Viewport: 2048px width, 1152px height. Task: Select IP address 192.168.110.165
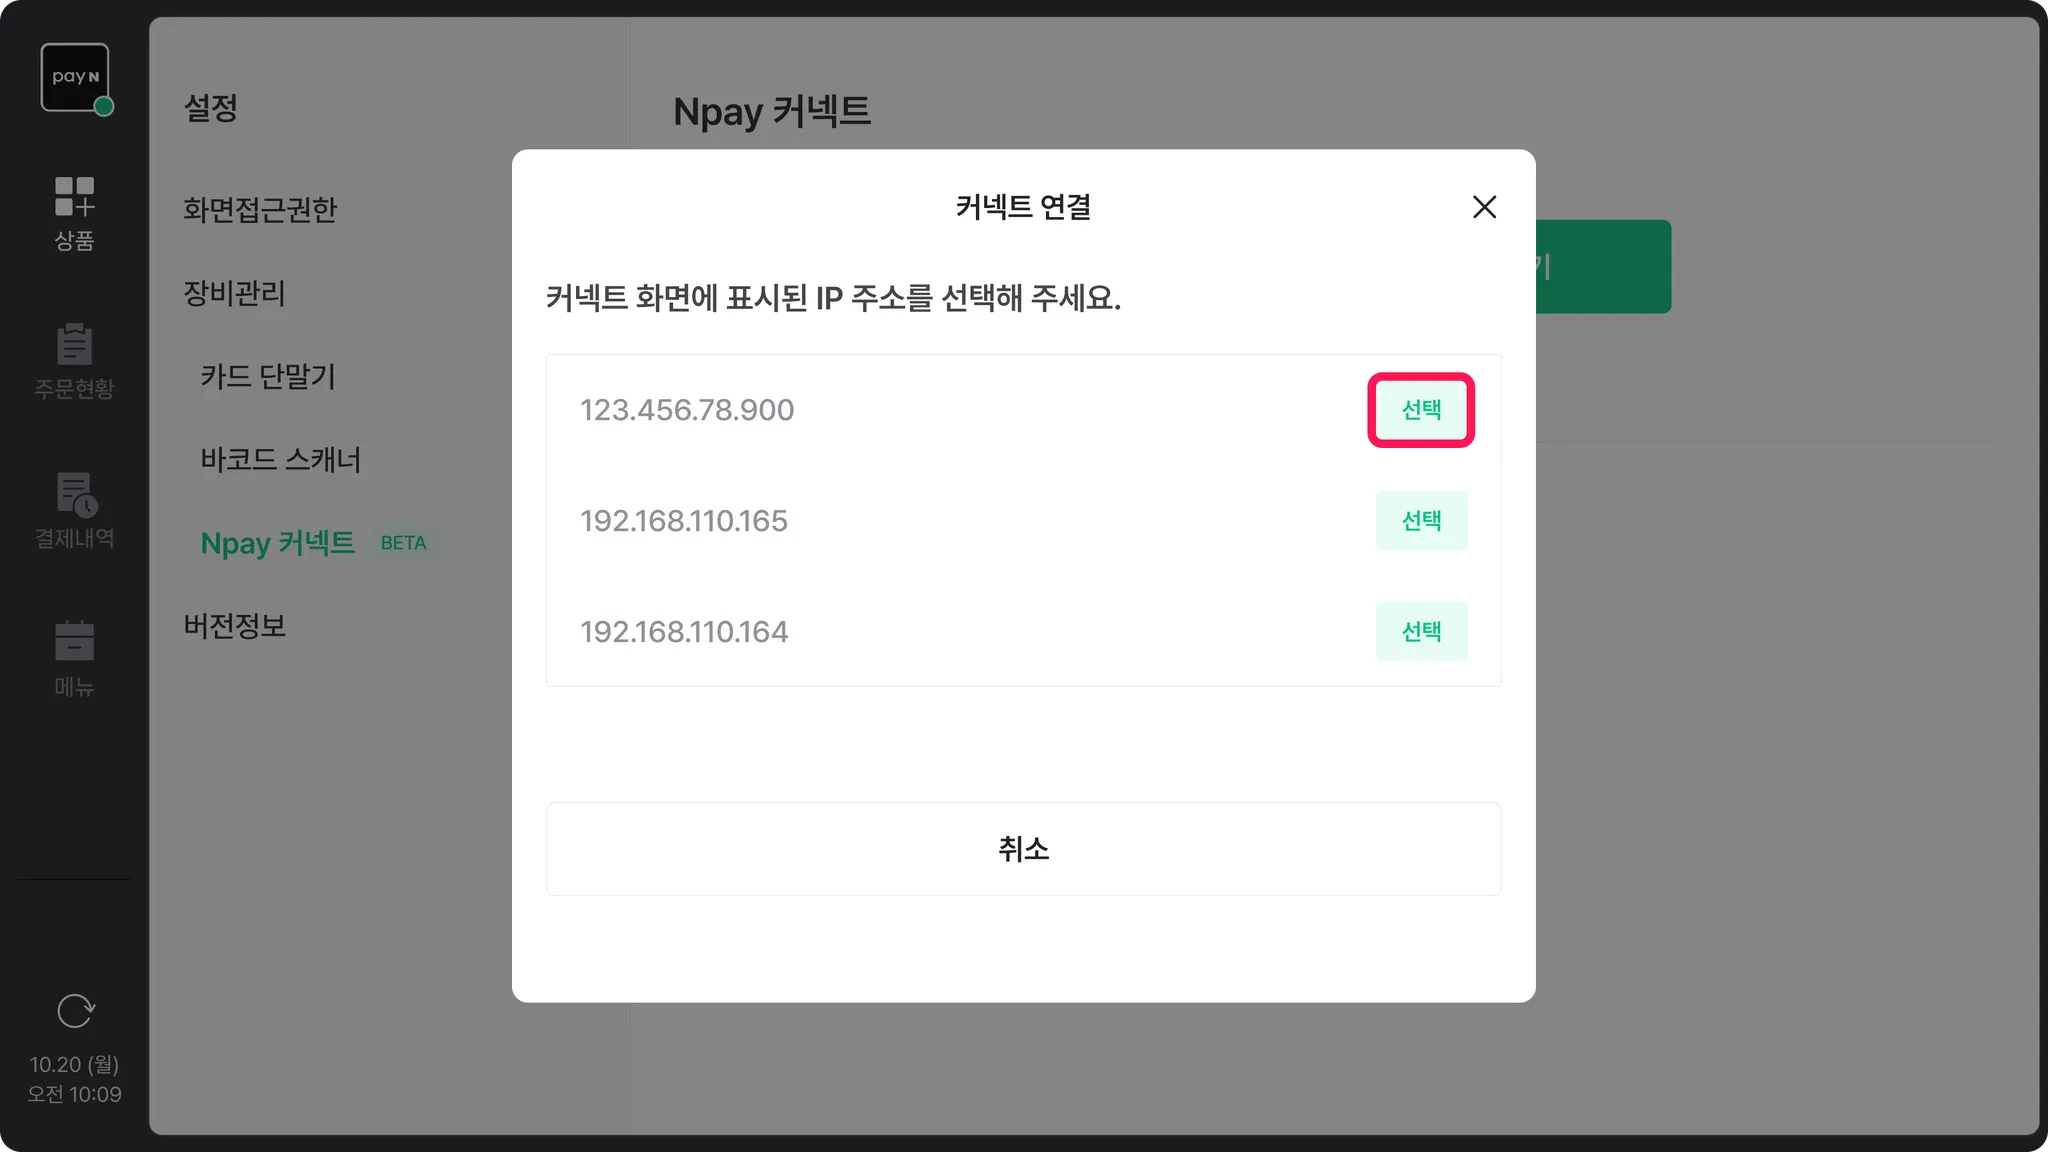1421,520
